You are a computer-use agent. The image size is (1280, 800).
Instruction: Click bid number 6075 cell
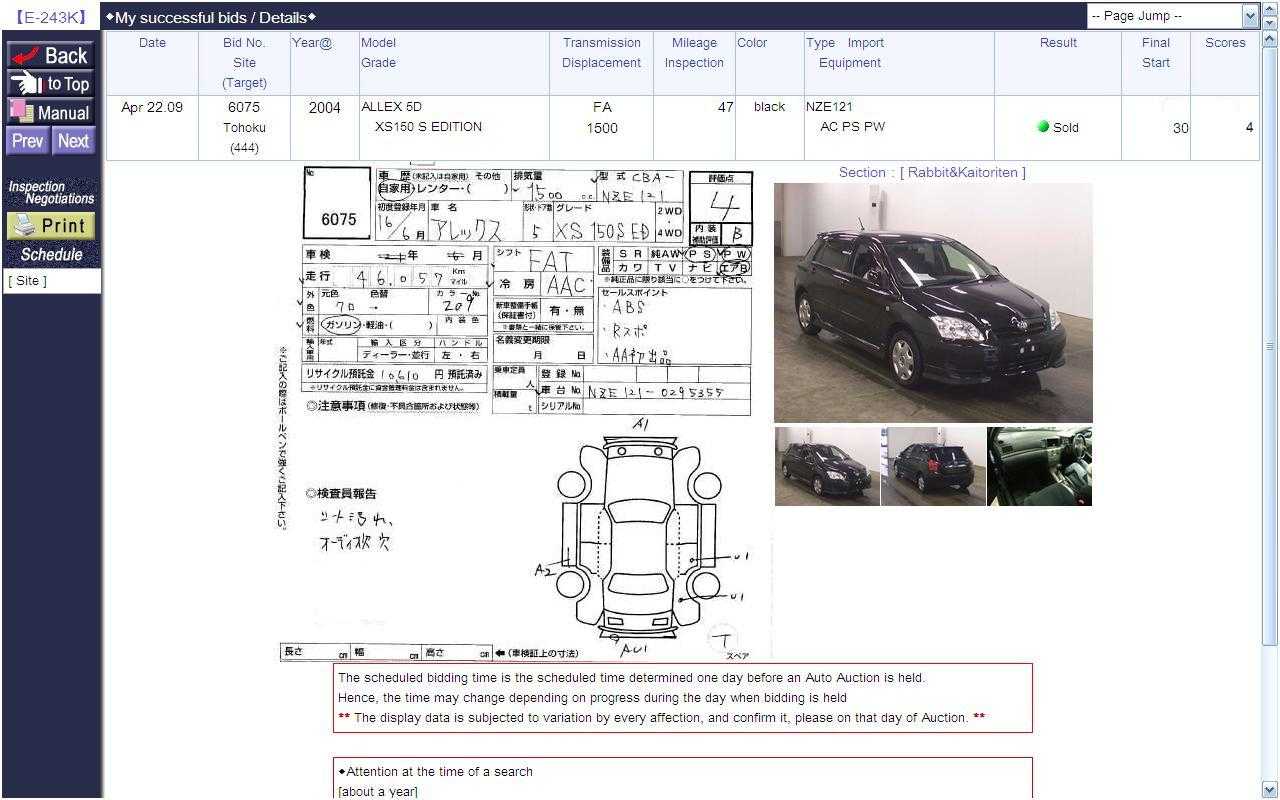coord(244,107)
